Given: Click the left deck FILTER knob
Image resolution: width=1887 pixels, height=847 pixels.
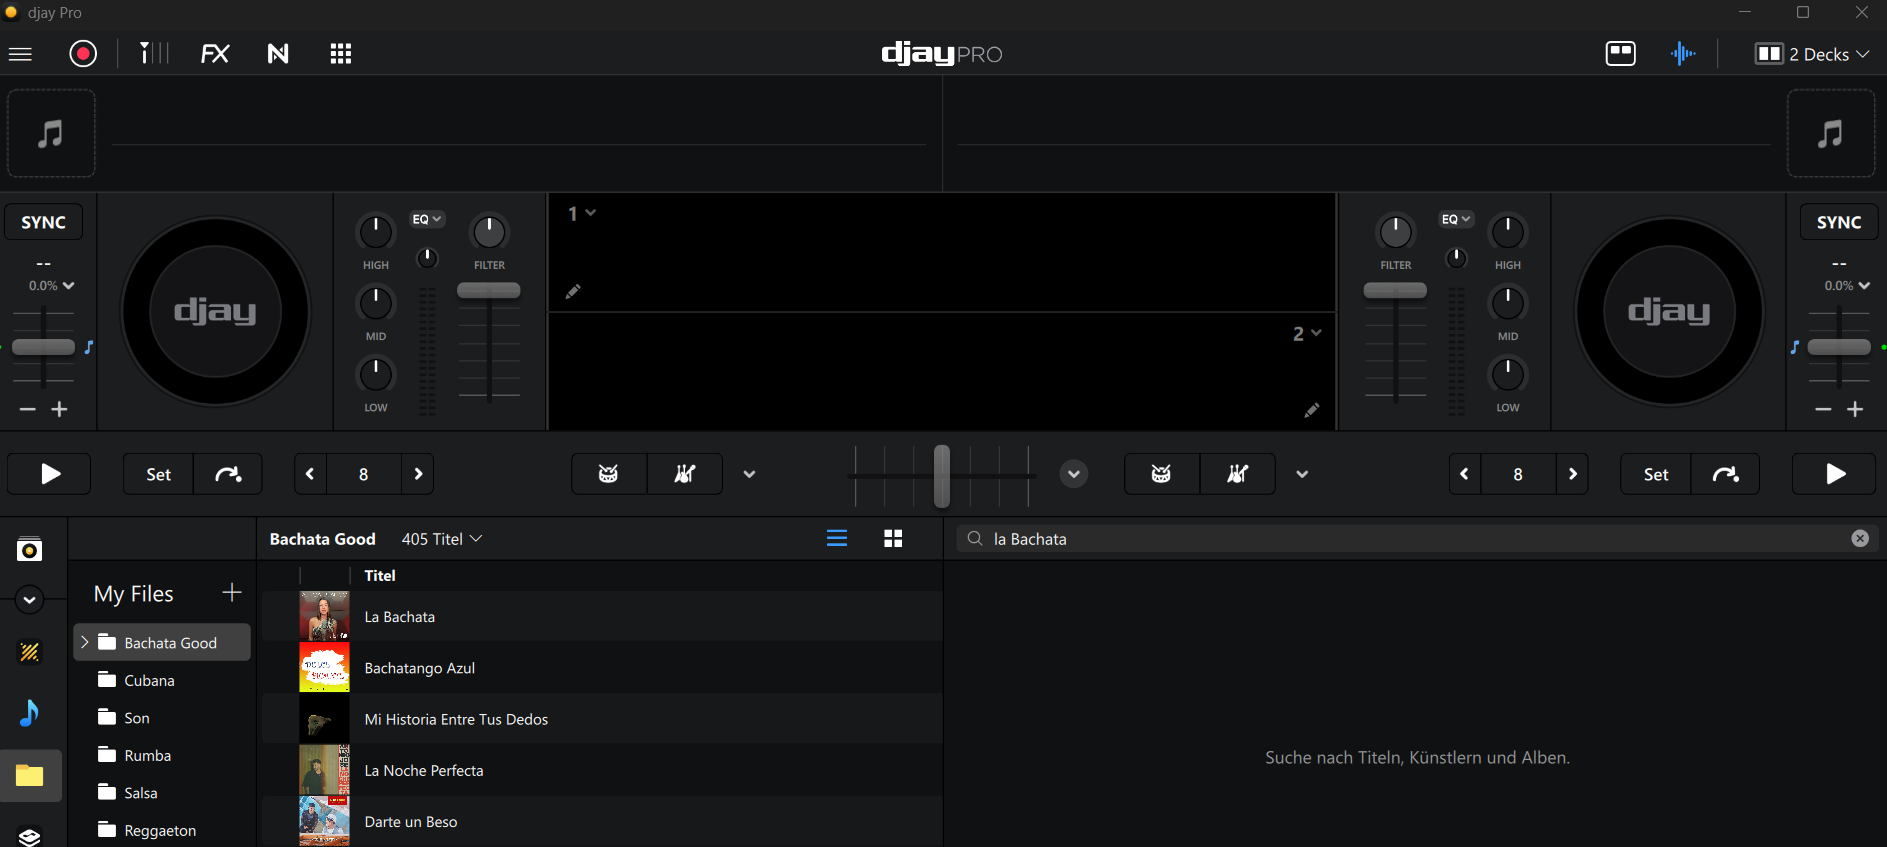Looking at the screenshot, I should 489,232.
